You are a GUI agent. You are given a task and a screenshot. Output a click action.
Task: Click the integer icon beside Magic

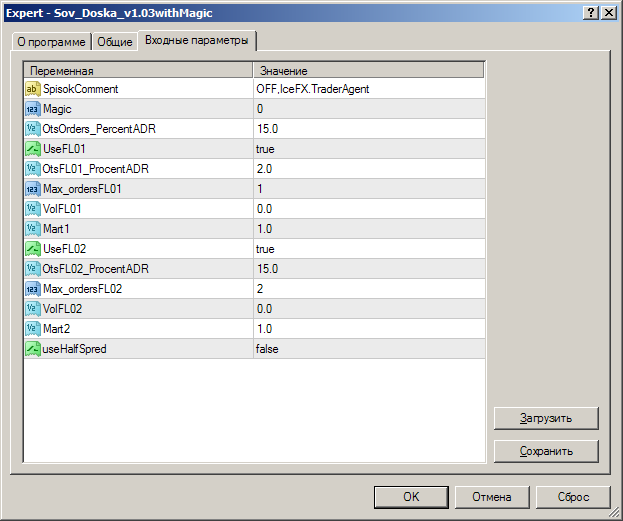tap(33, 109)
